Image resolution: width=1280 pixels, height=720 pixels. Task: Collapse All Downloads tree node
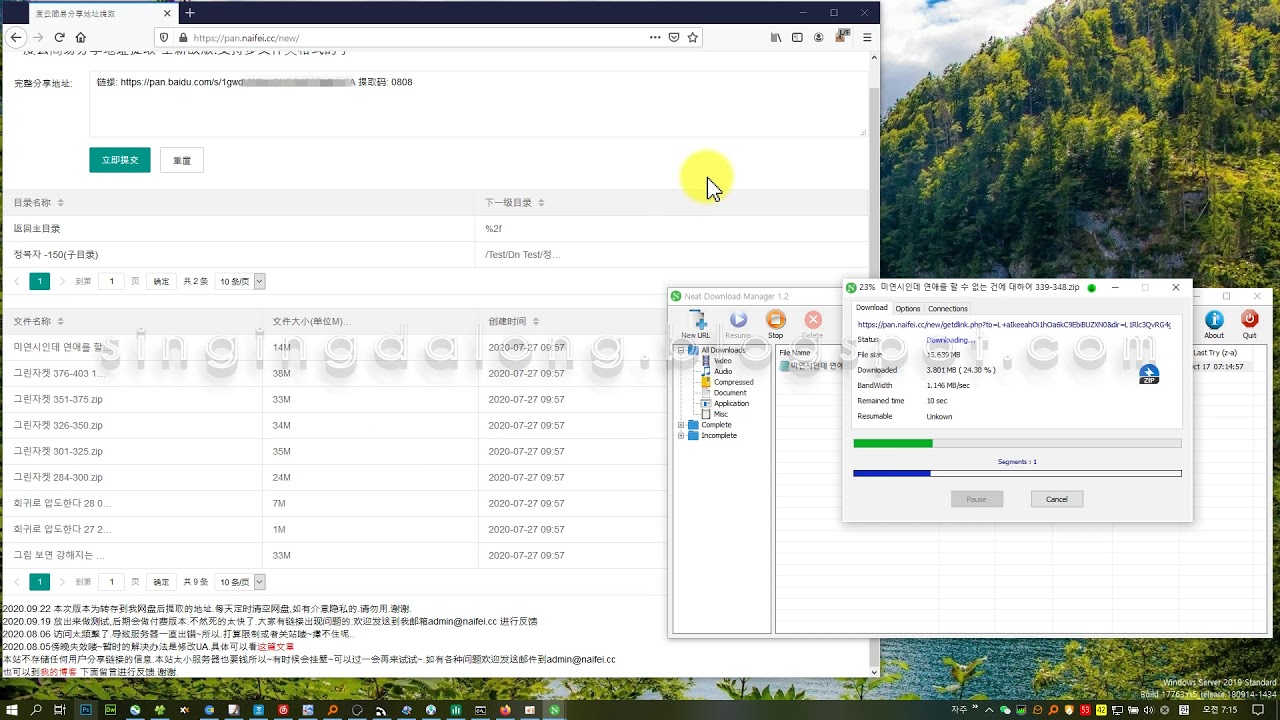point(681,350)
